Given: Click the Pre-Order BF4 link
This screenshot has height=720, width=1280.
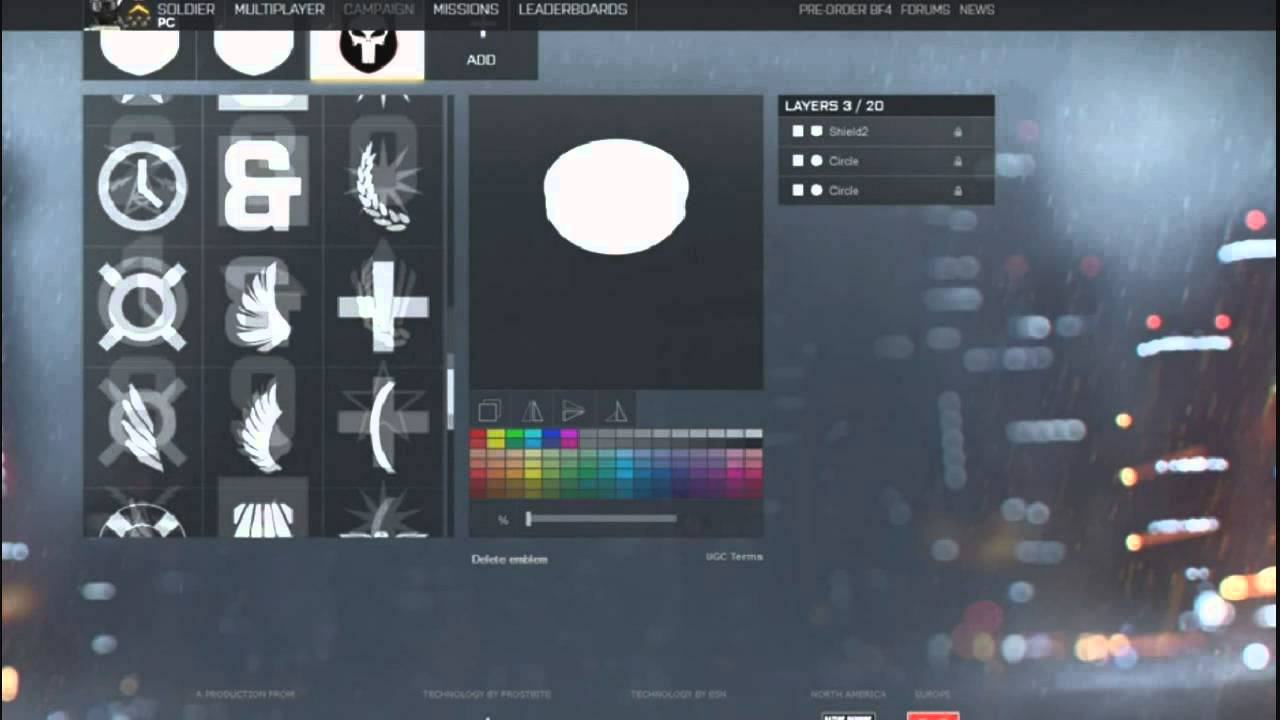Looking at the screenshot, I should tap(845, 9).
